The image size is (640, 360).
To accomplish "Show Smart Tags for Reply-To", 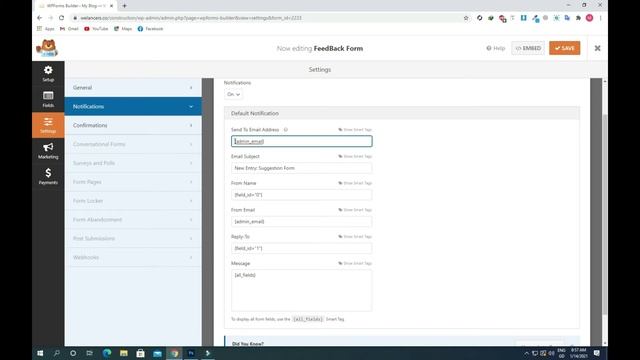I will [355, 237].
